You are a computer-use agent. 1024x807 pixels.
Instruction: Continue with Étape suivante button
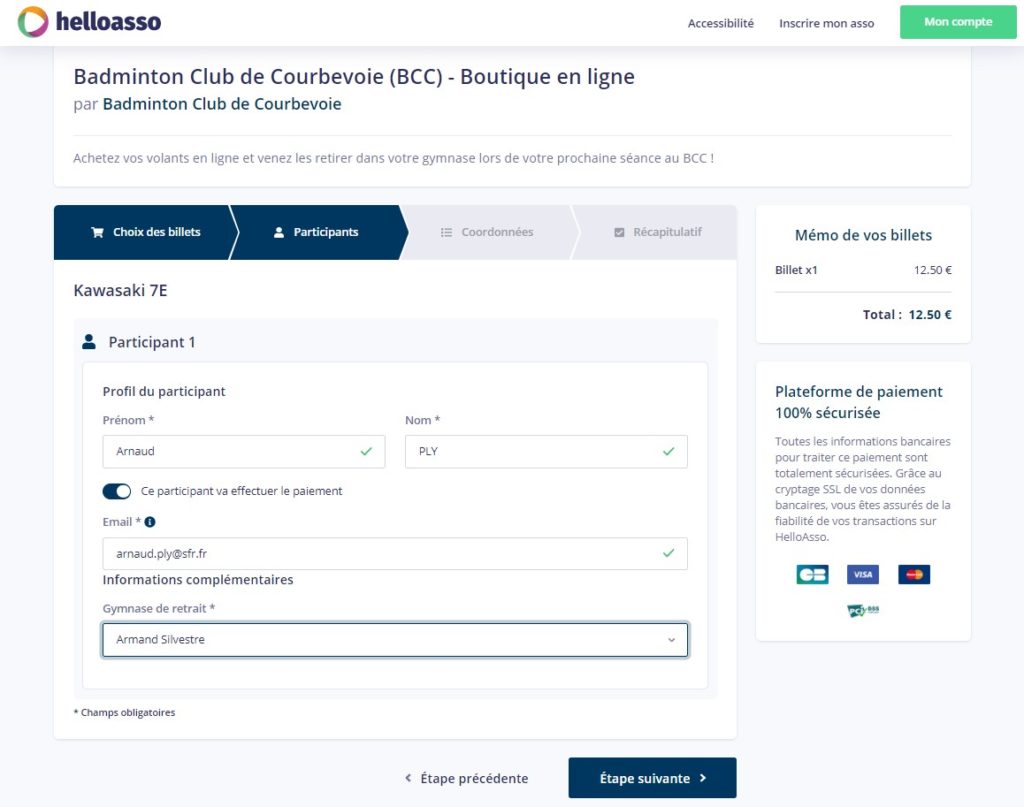coord(652,778)
